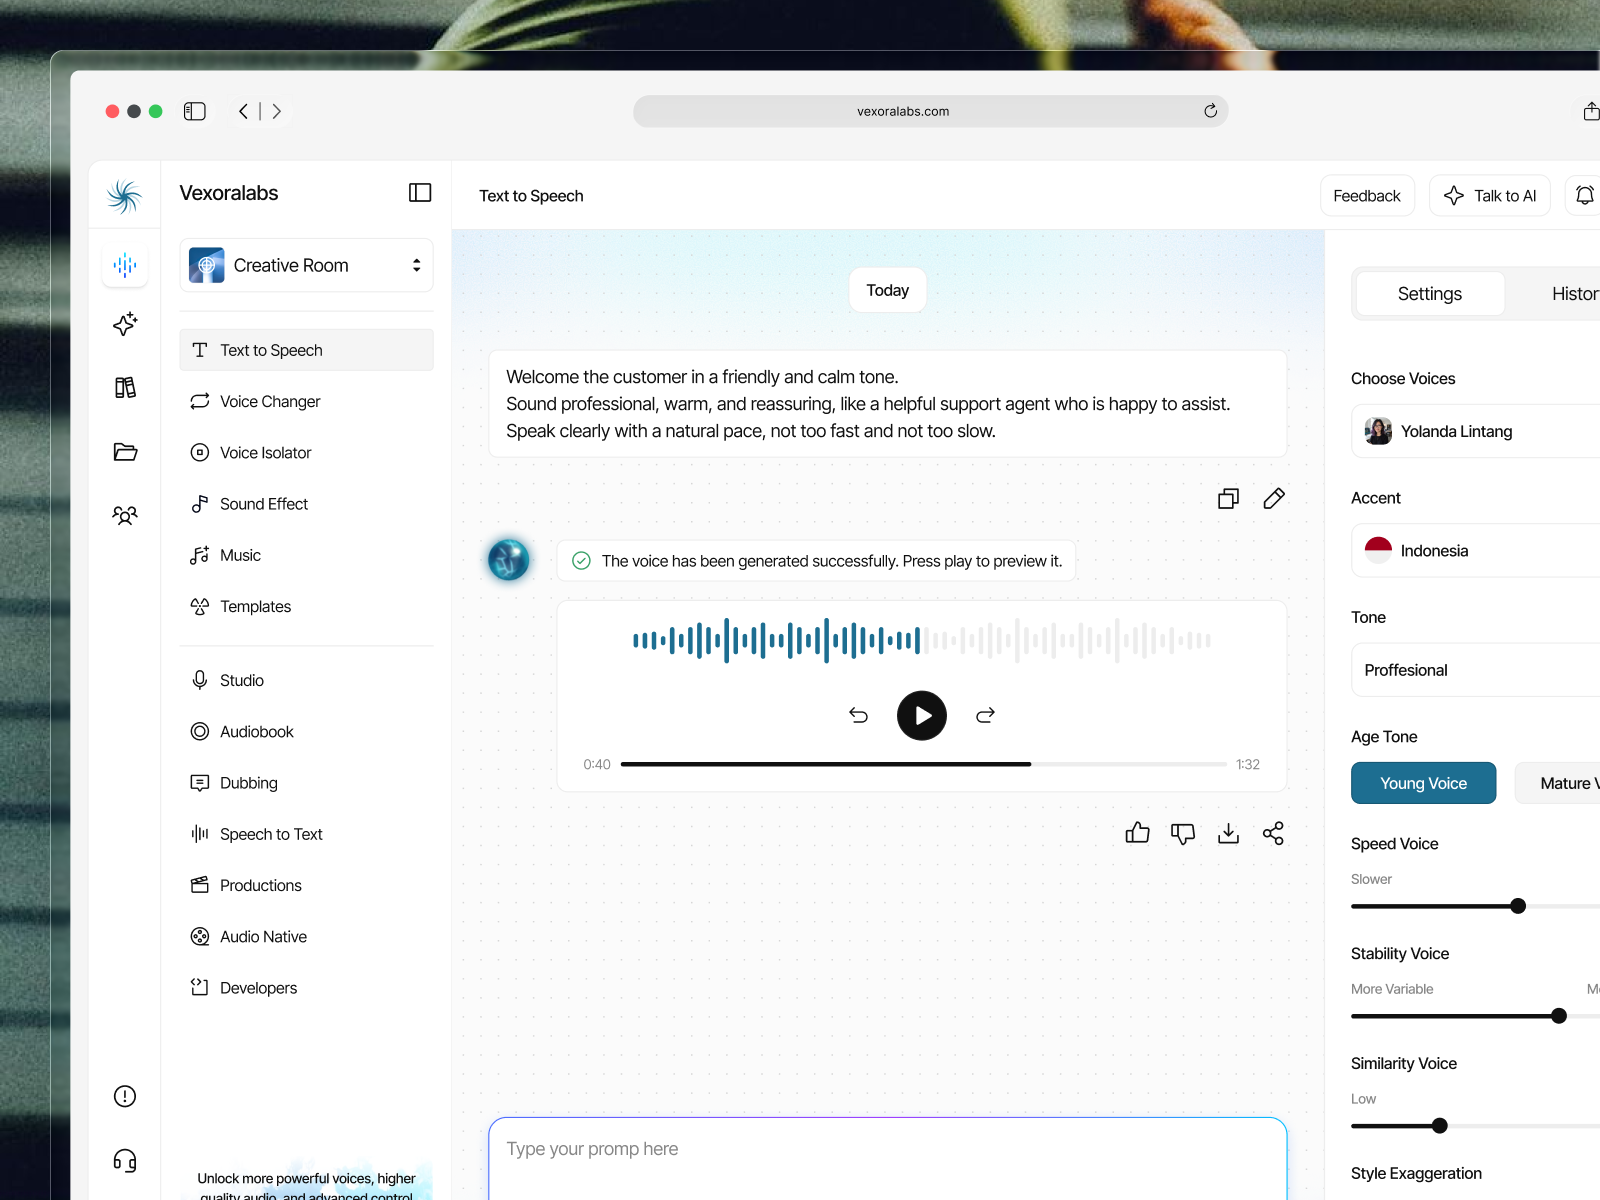Open Dubbing in sidebar

coord(306,783)
